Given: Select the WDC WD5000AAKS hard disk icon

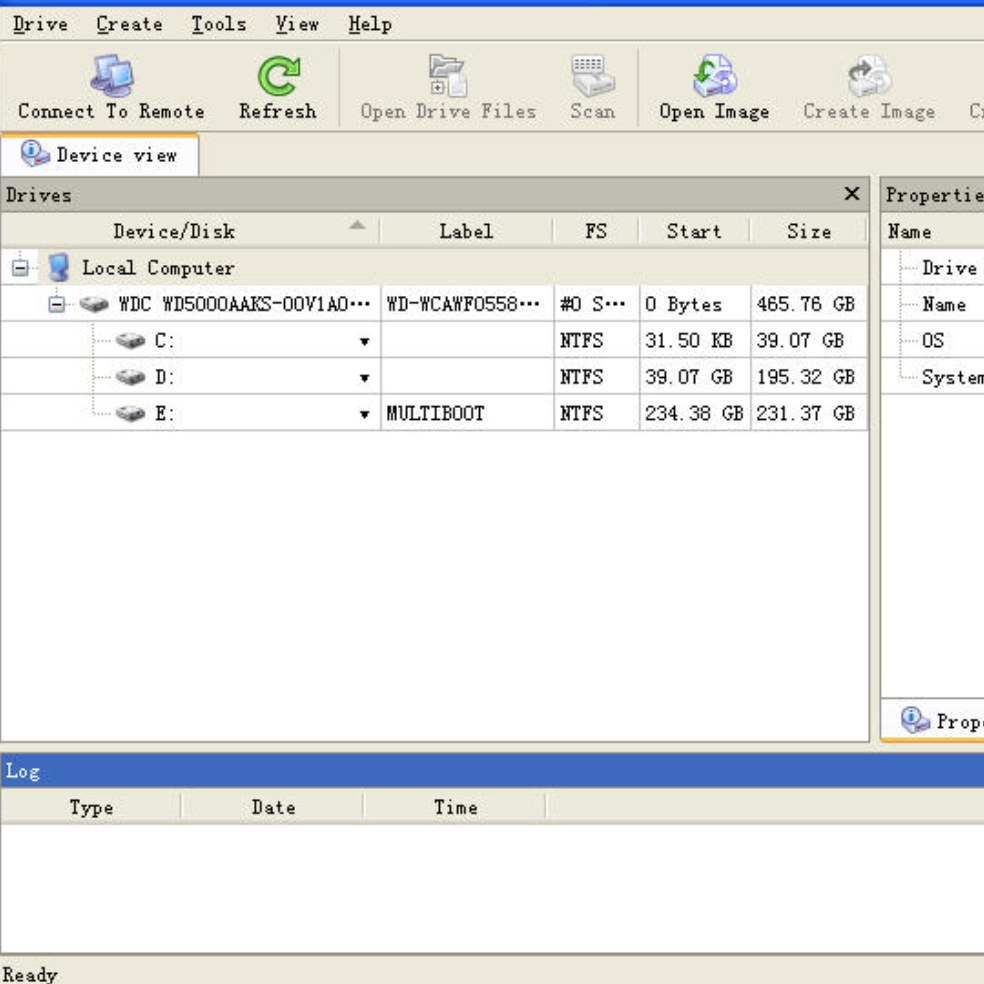Looking at the screenshot, I should [94, 304].
